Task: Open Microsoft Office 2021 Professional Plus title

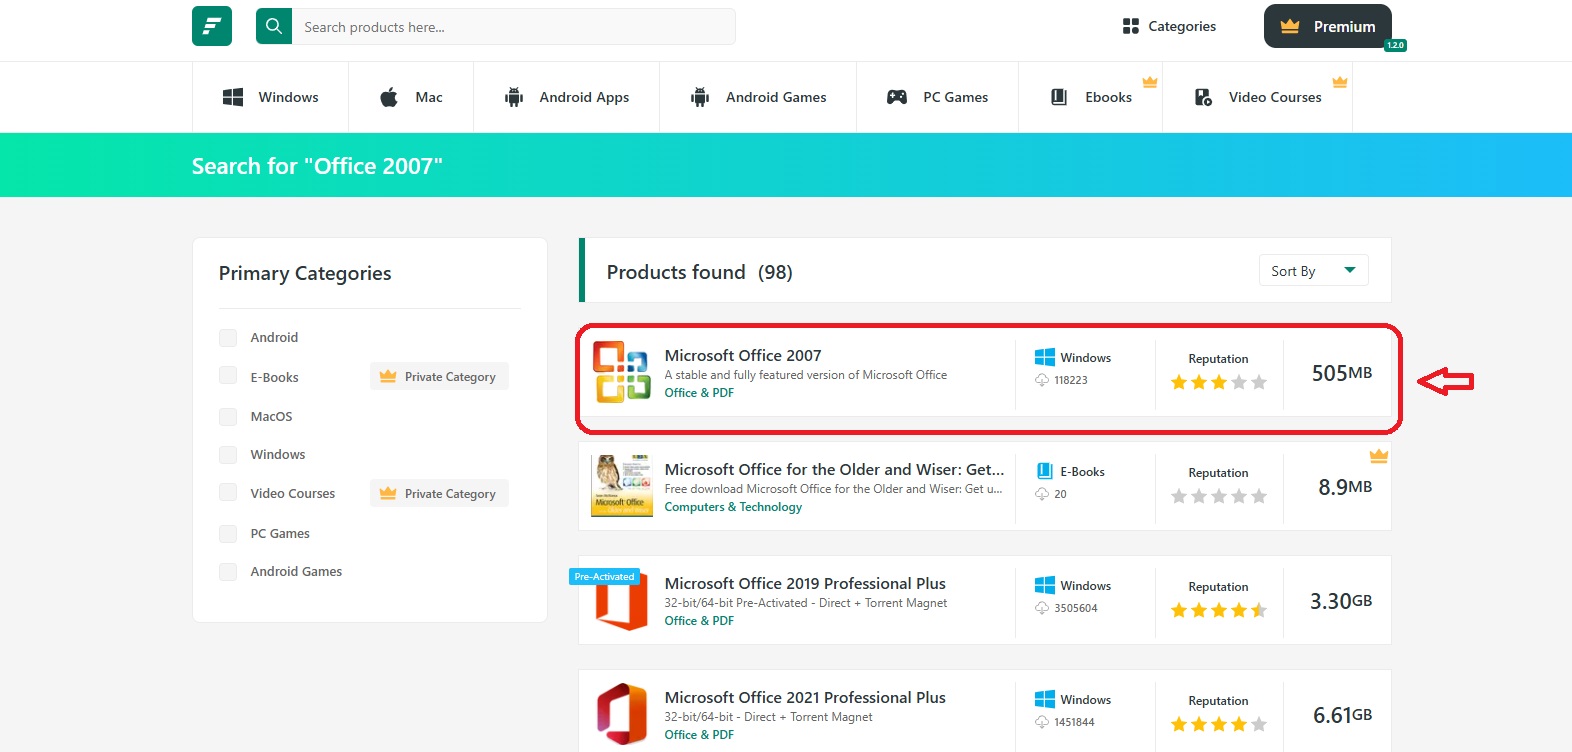Action: click(805, 697)
